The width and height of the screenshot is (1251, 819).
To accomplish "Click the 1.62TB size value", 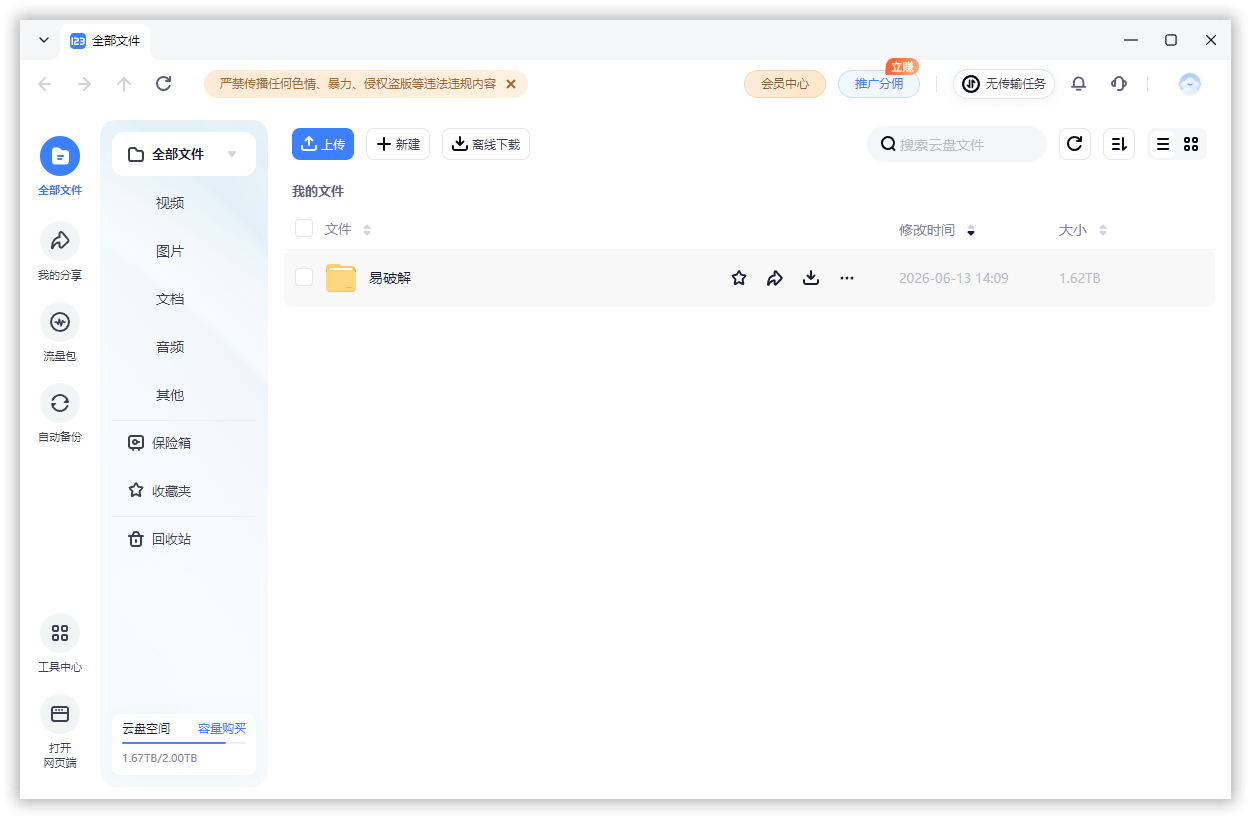I will [x=1080, y=278].
